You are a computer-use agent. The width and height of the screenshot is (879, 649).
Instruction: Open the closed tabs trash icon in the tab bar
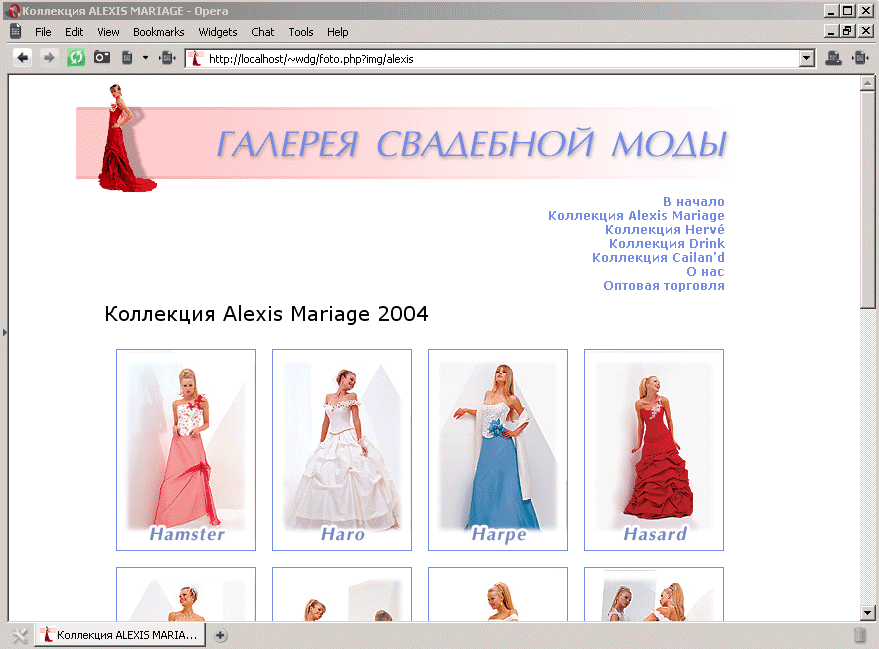click(859, 635)
